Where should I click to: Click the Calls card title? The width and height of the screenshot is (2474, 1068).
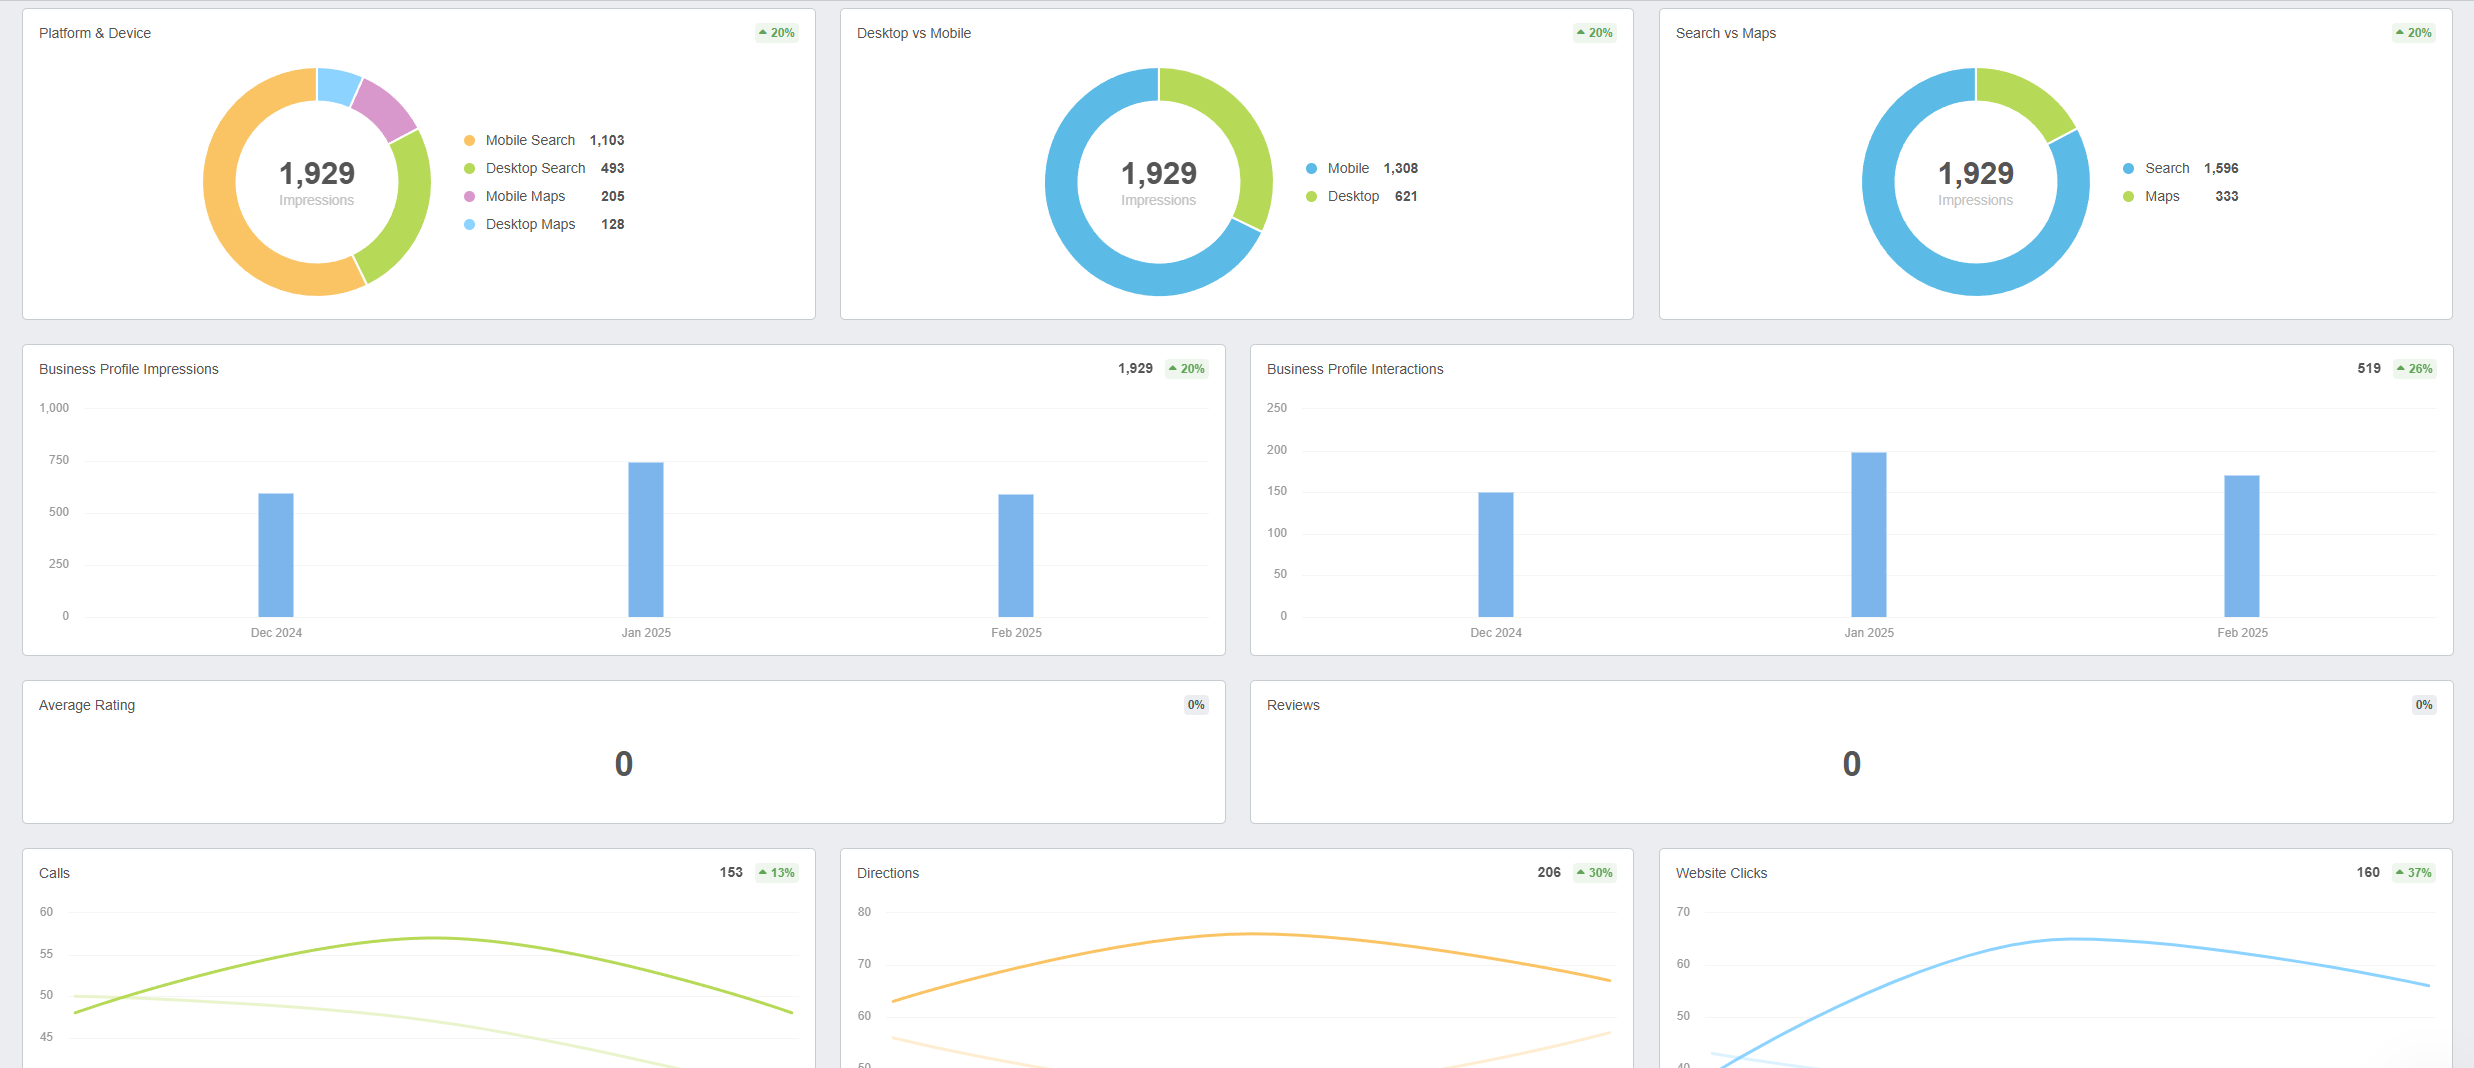tap(54, 873)
